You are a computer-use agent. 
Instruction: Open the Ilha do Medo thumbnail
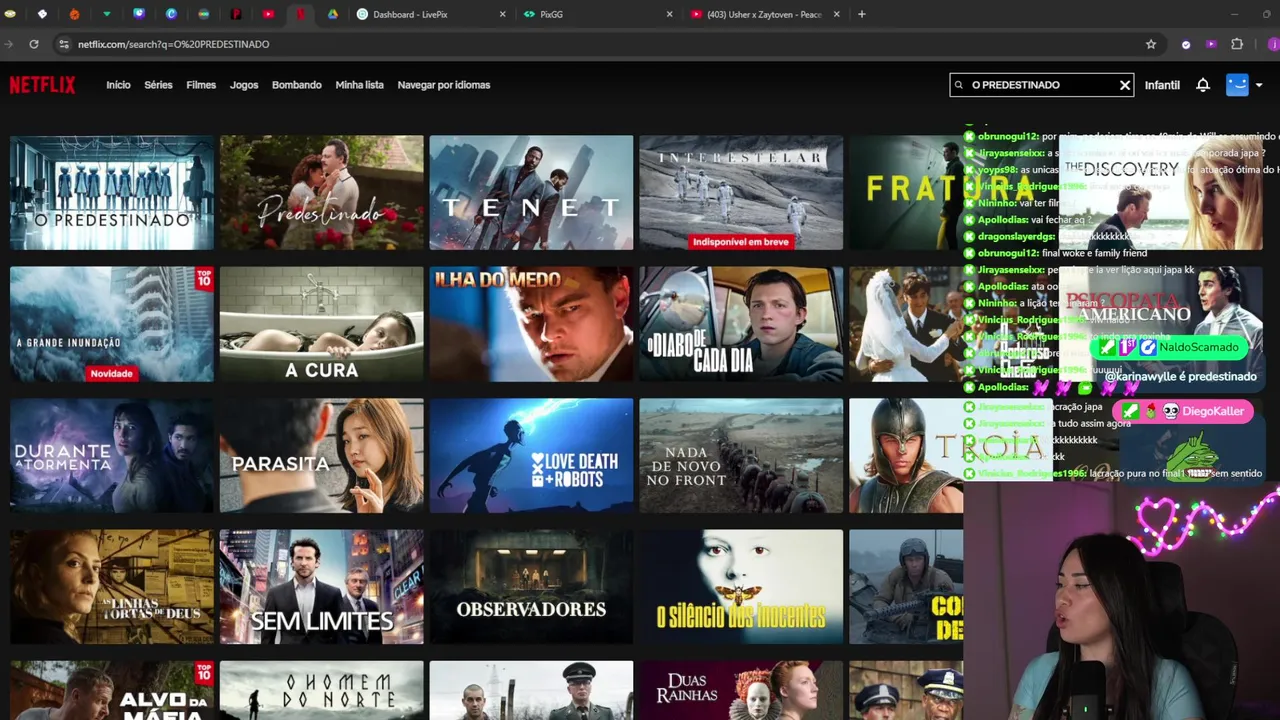(531, 324)
